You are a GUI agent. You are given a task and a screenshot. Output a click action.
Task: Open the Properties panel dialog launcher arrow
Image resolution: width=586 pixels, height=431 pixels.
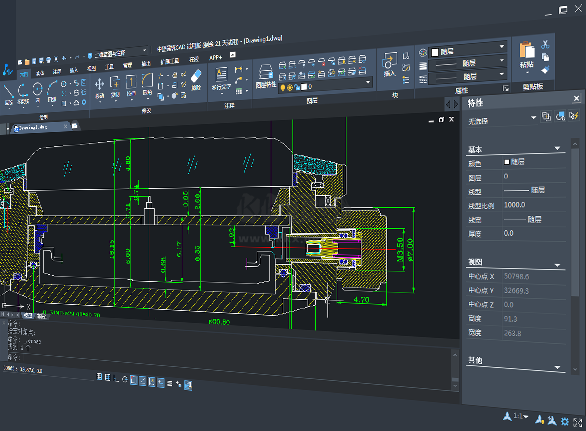(x=506, y=88)
